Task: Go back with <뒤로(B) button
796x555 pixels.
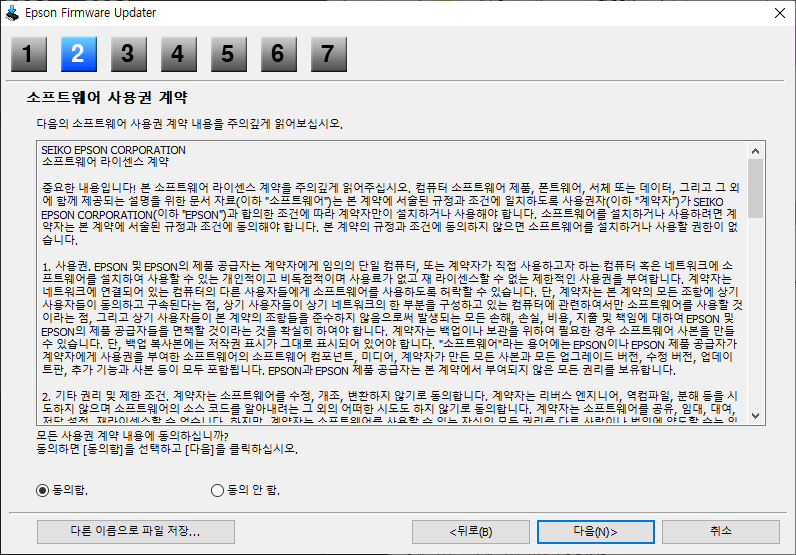Action: [x=471, y=532]
